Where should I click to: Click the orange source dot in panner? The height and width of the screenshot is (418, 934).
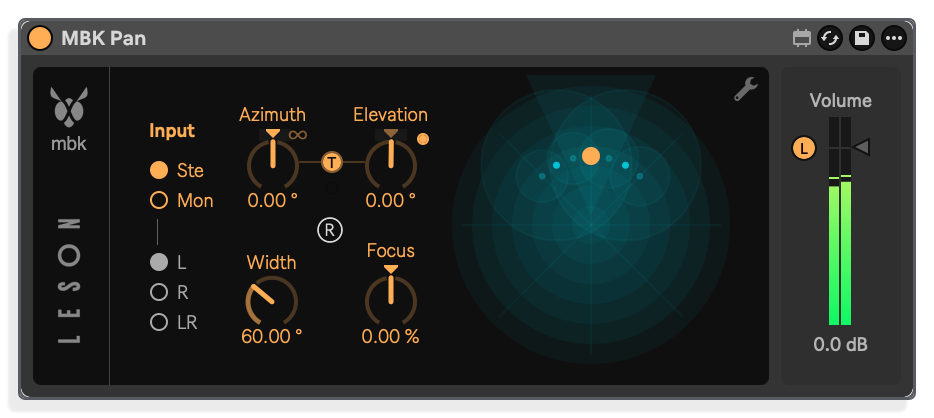[590, 156]
